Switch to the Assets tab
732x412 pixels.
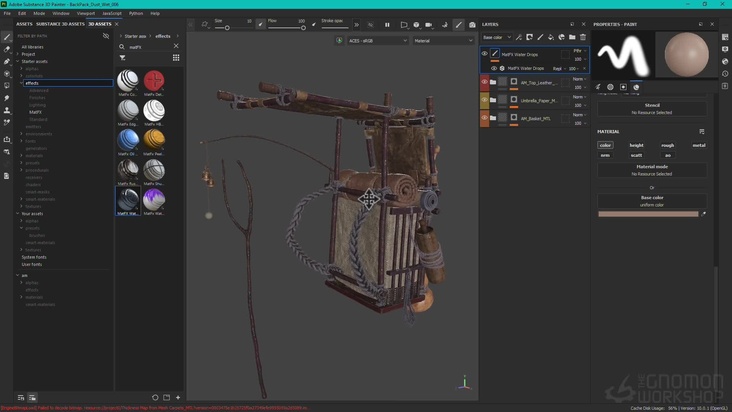(24, 24)
